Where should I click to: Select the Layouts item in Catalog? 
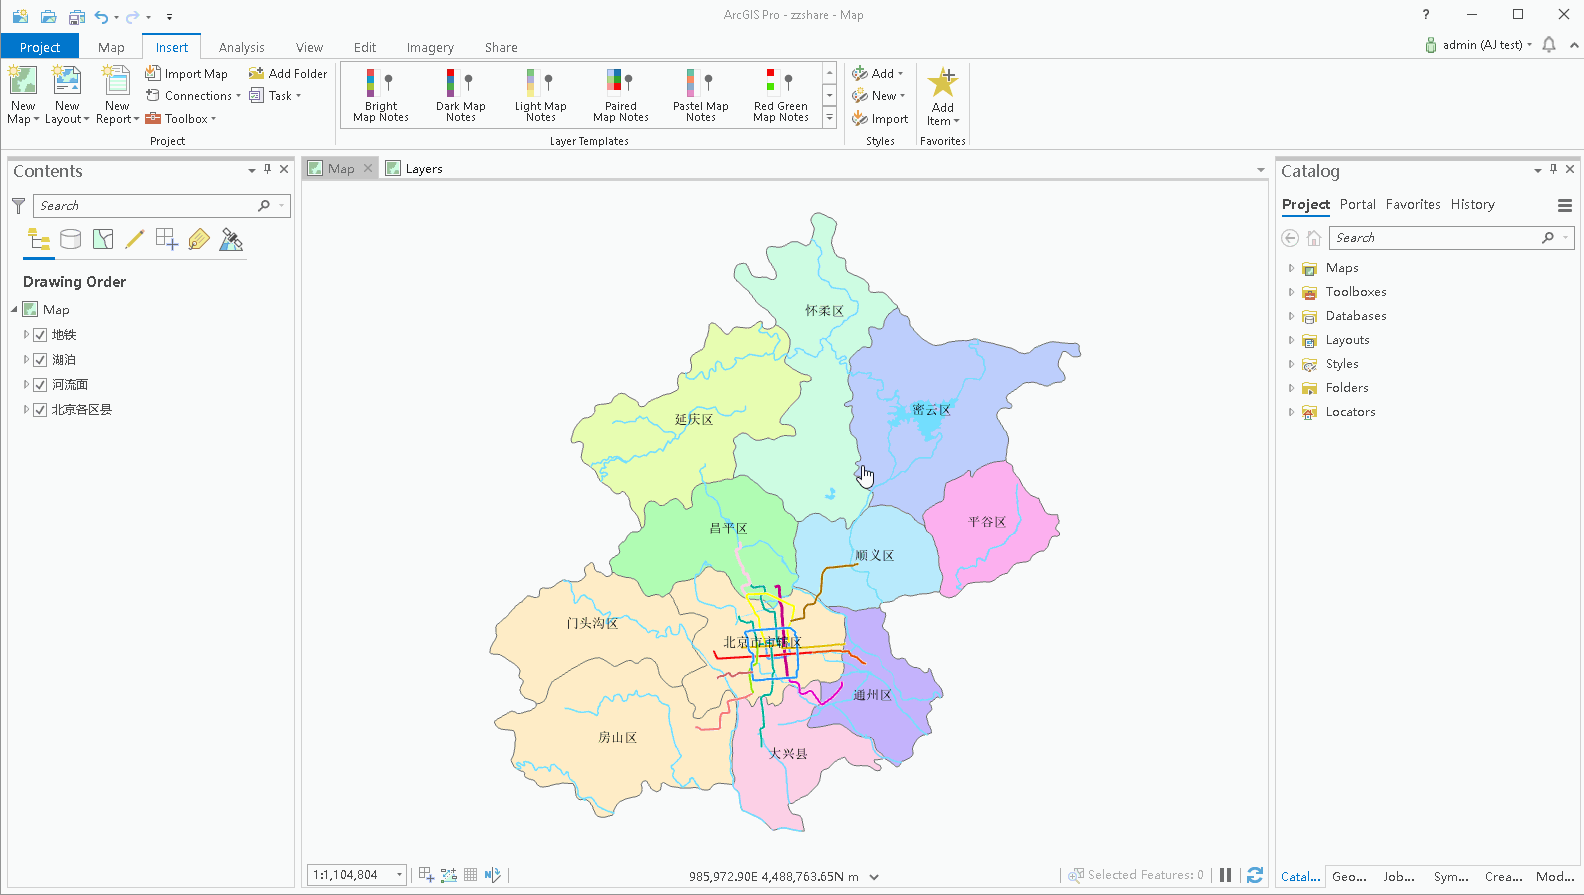pyautogui.click(x=1347, y=340)
